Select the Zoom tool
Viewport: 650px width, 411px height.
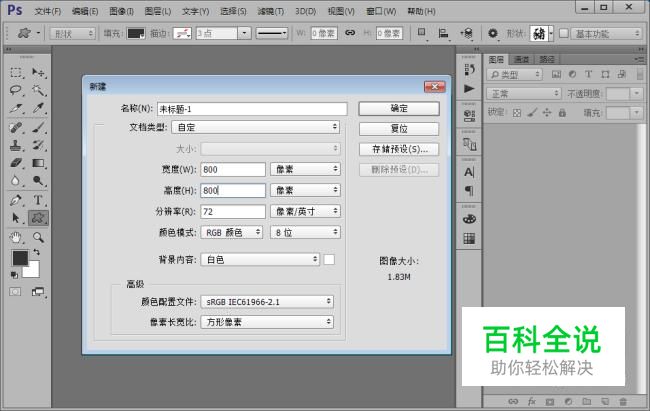[x=38, y=237]
